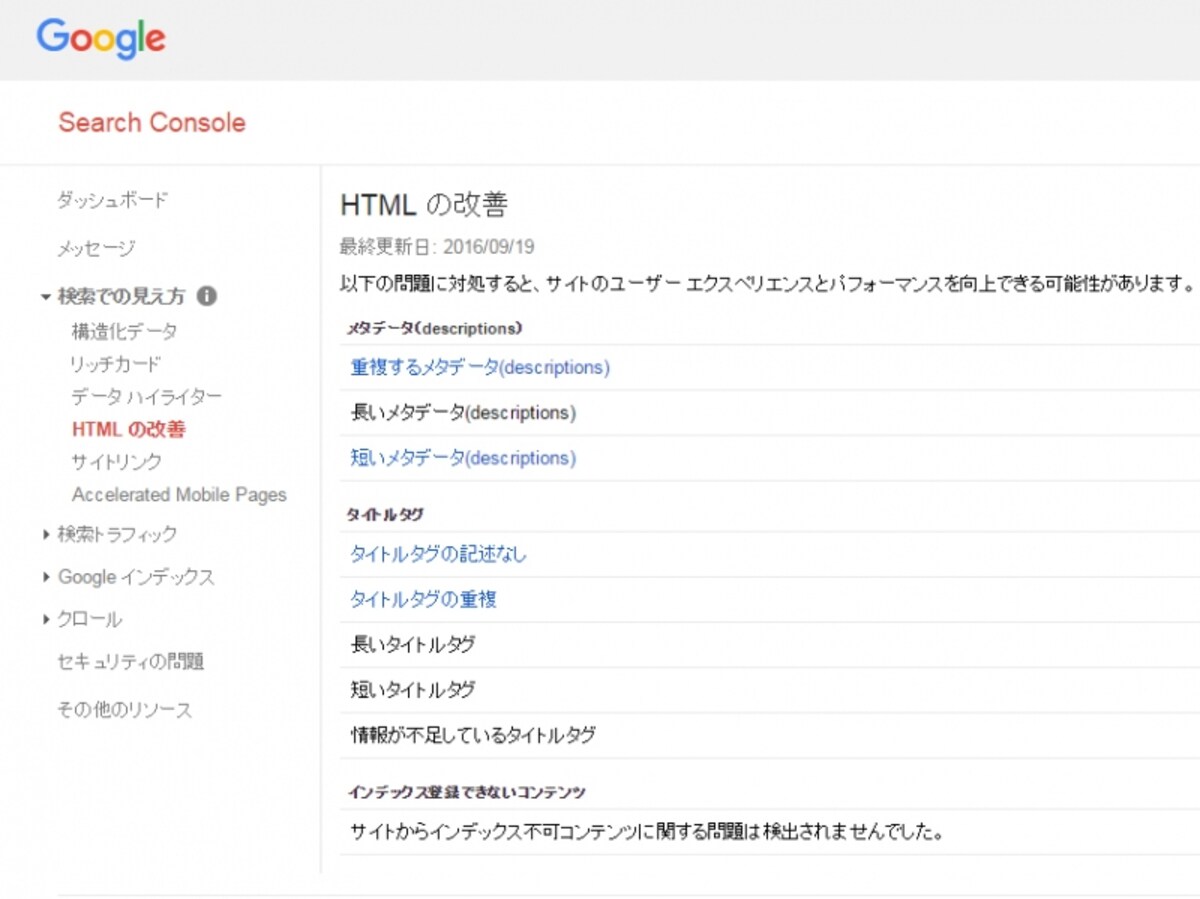Open the タイトルタグの重複 link

point(423,599)
